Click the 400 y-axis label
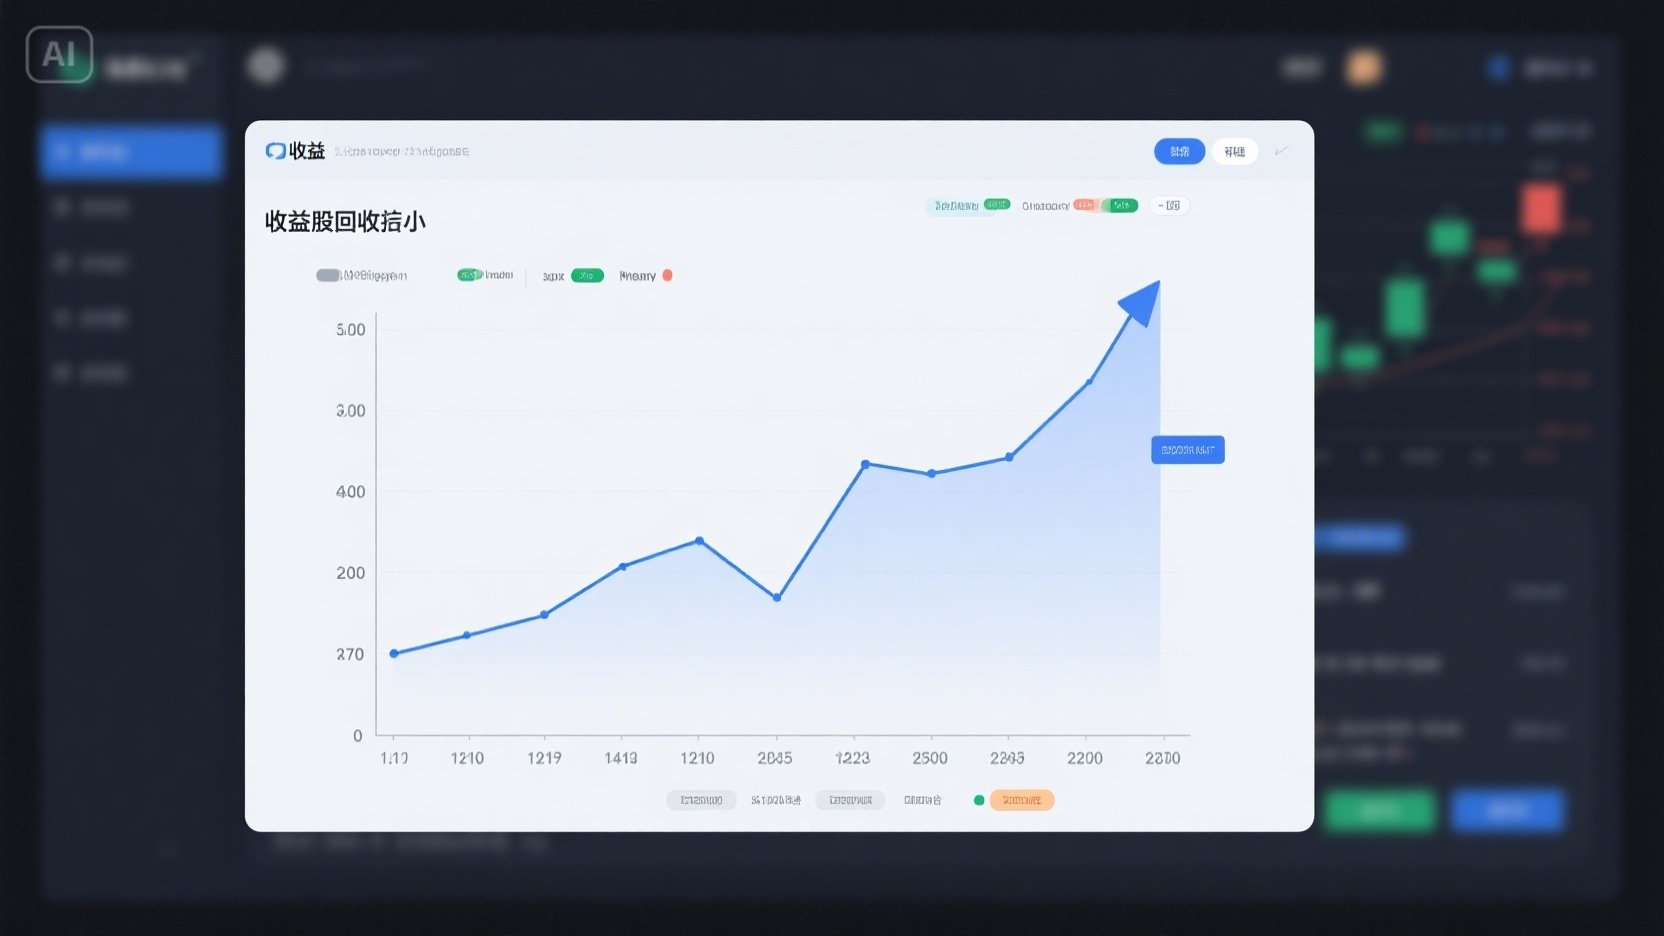 click(x=351, y=492)
